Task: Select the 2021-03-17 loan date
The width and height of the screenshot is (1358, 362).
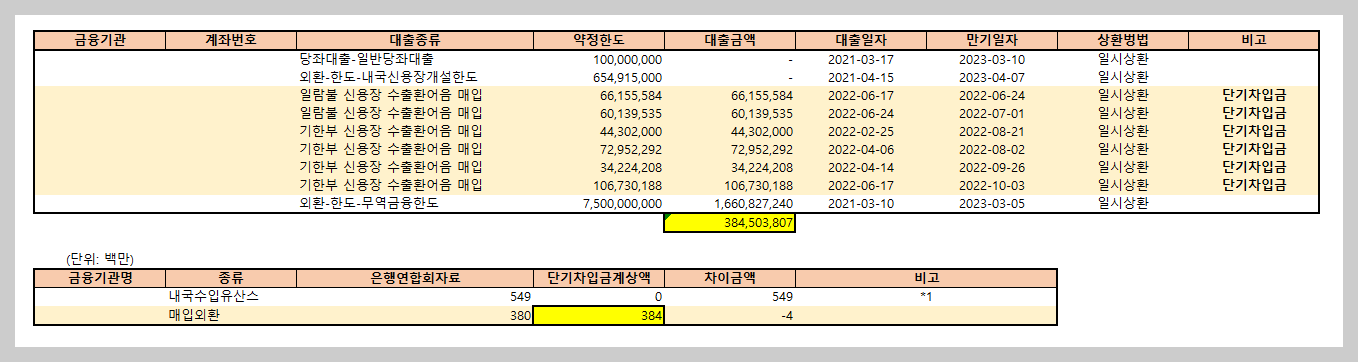Action: coord(861,59)
